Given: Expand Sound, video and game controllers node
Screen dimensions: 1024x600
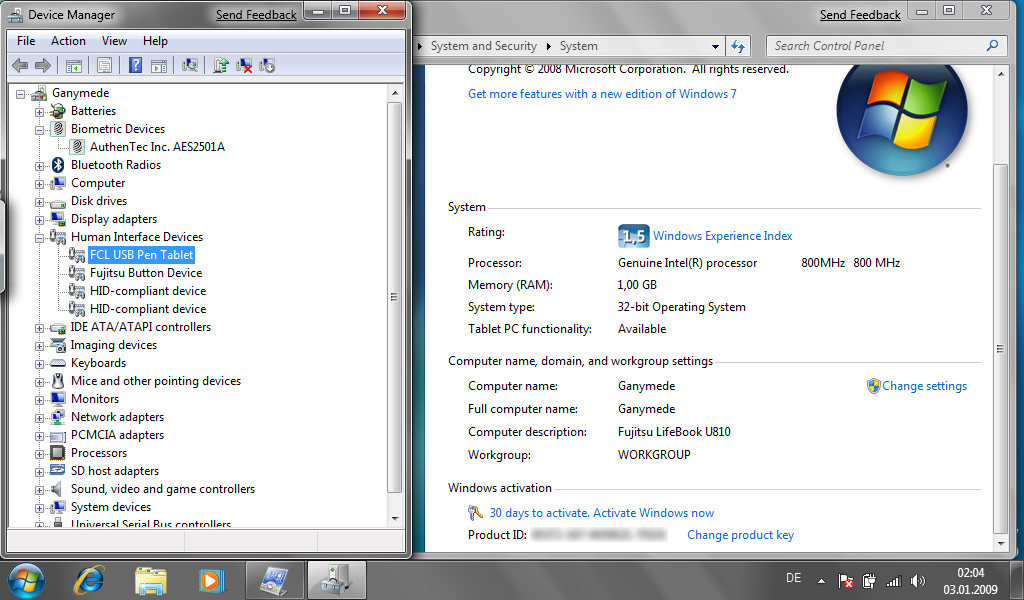Looking at the screenshot, I should [x=40, y=490].
